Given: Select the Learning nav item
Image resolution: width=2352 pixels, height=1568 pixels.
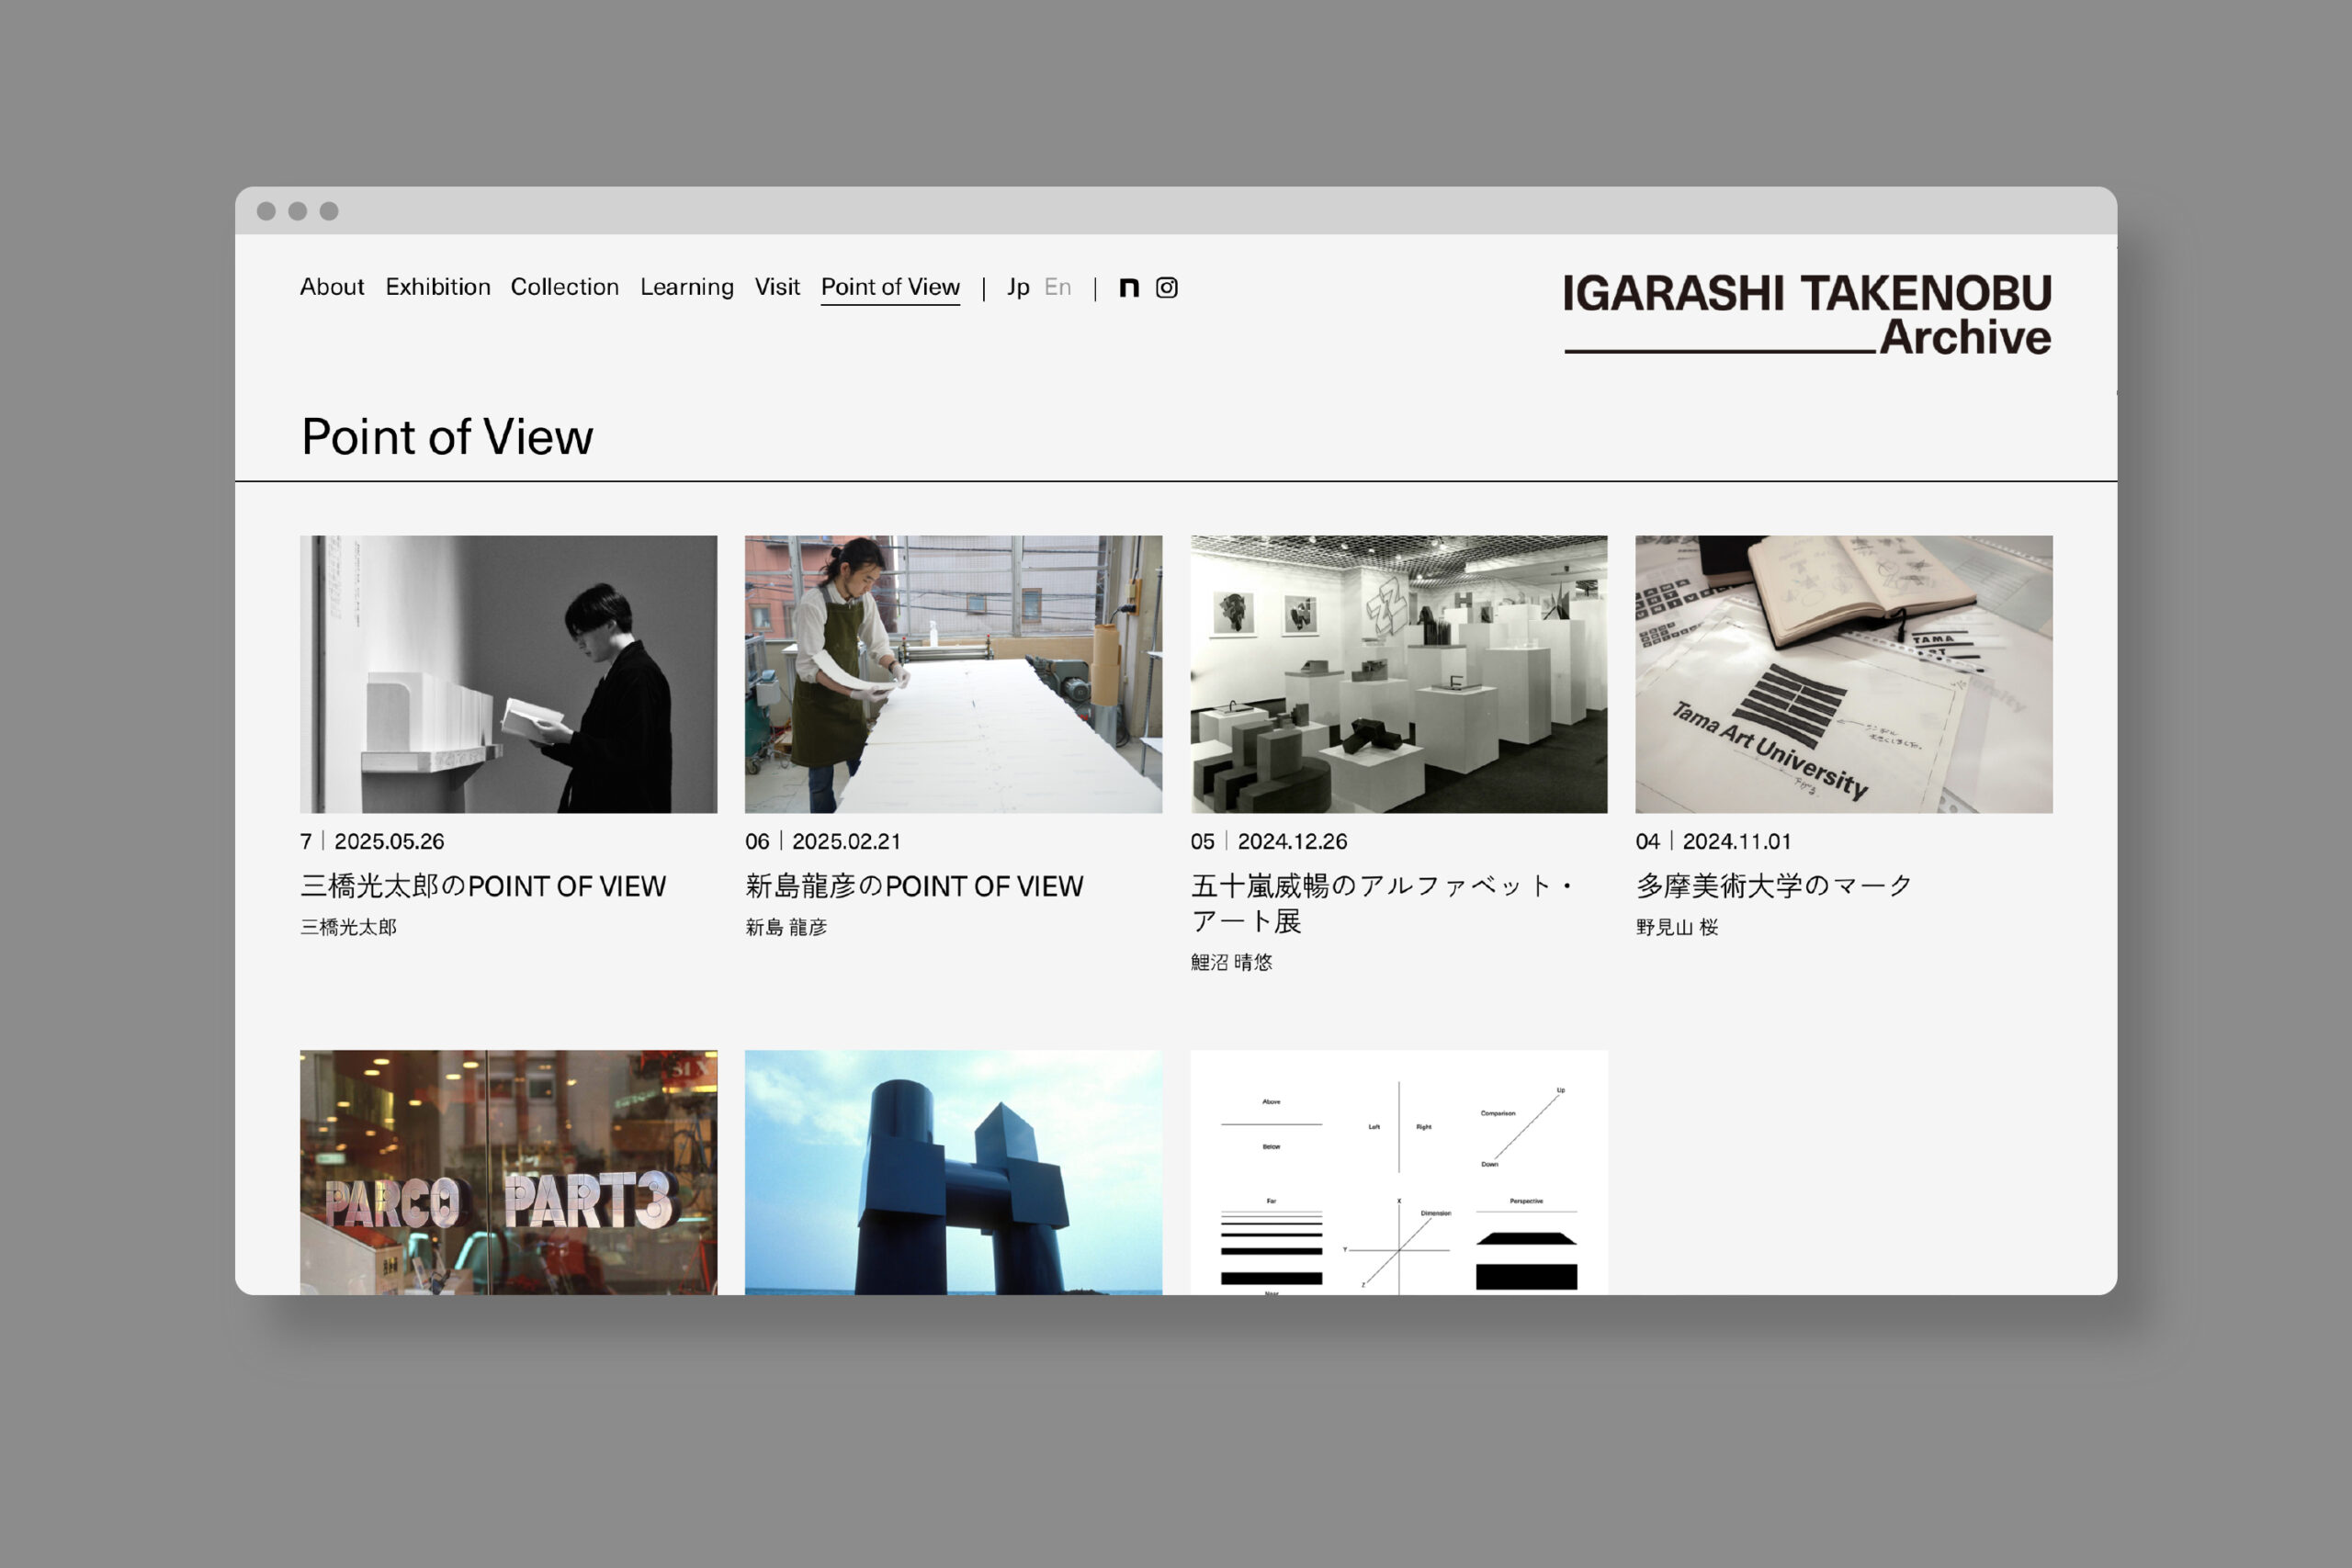Looking at the screenshot, I should (687, 288).
